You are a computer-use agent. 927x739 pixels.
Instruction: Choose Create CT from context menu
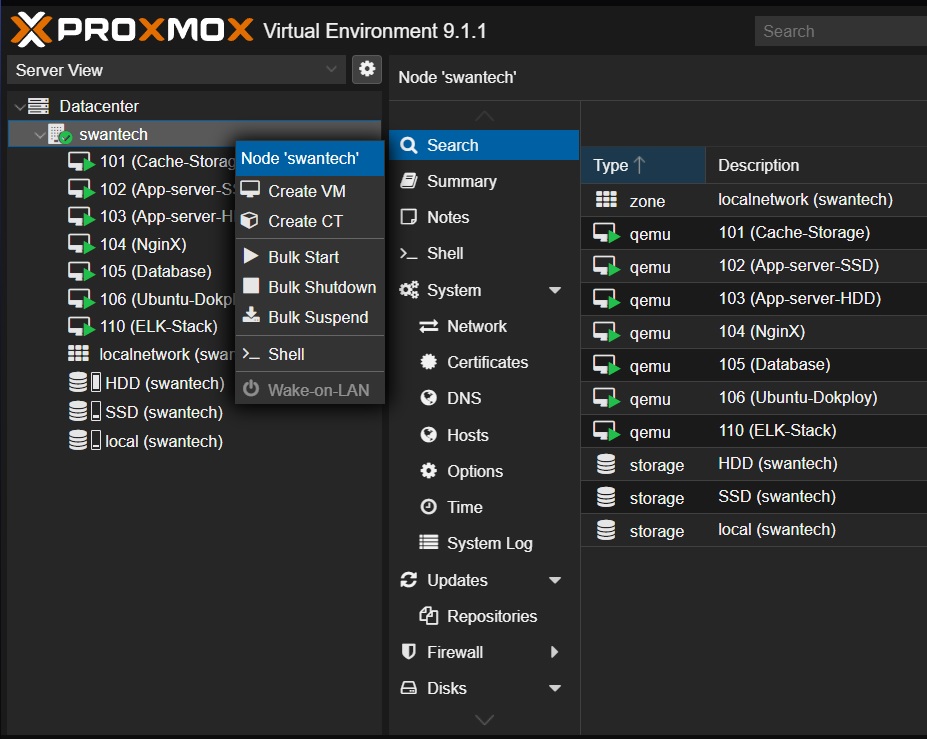pyautogui.click(x=310, y=221)
